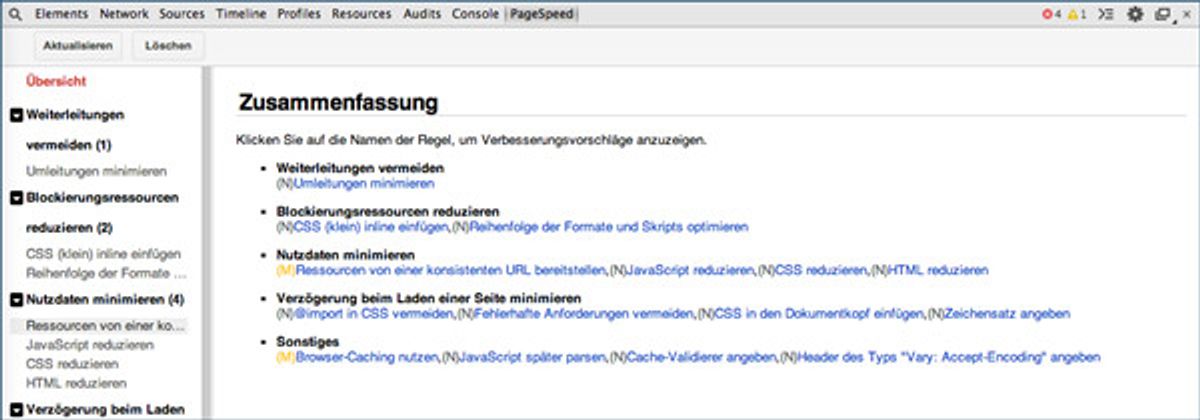This screenshot has width=1200, height=420.
Task: Select Übersicht in the sidebar
Action: [56, 81]
